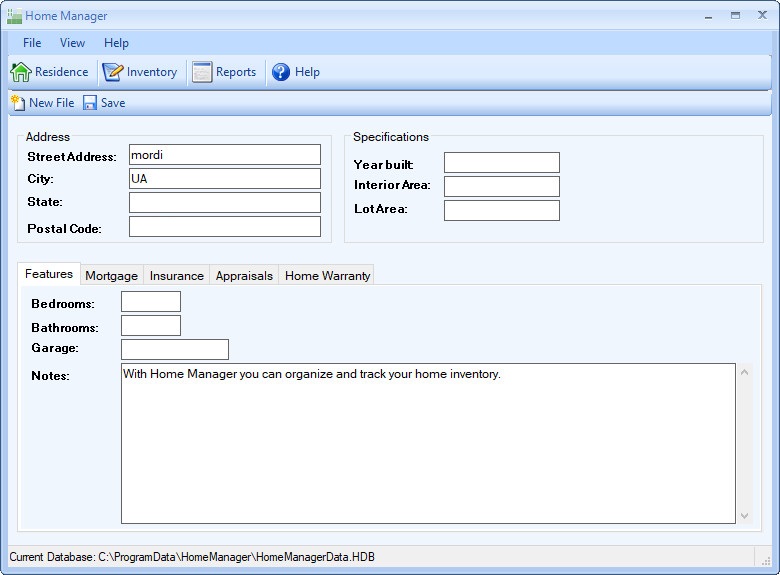
Task: Close the Home Manager window
Action: pos(762,15)
